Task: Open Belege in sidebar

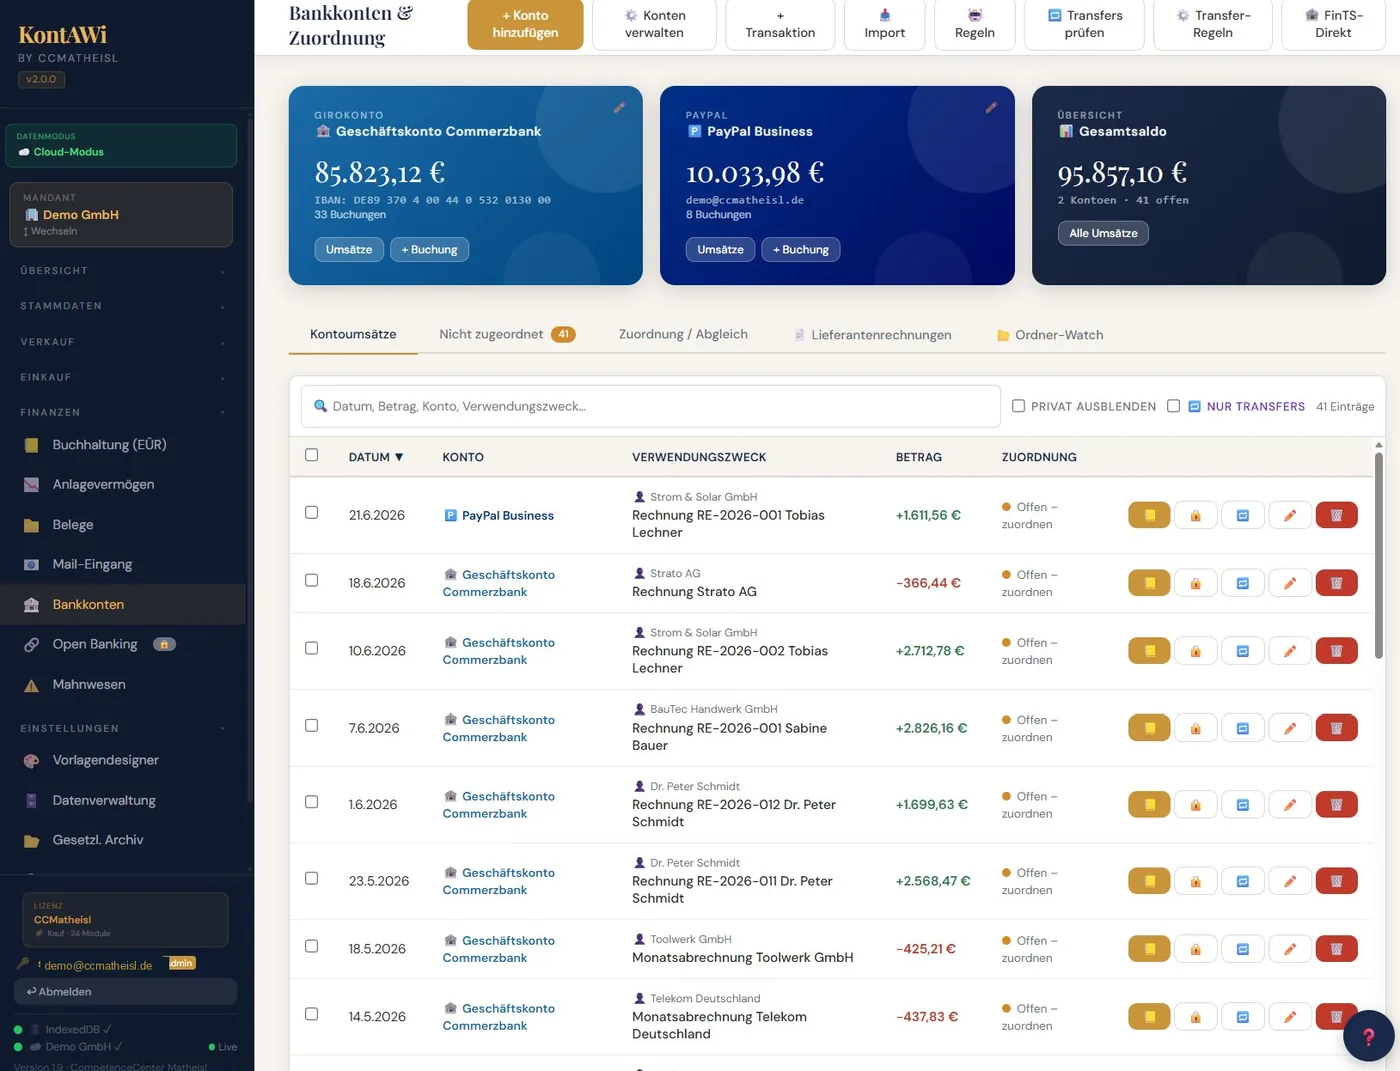Action: (x=123, y=524)
